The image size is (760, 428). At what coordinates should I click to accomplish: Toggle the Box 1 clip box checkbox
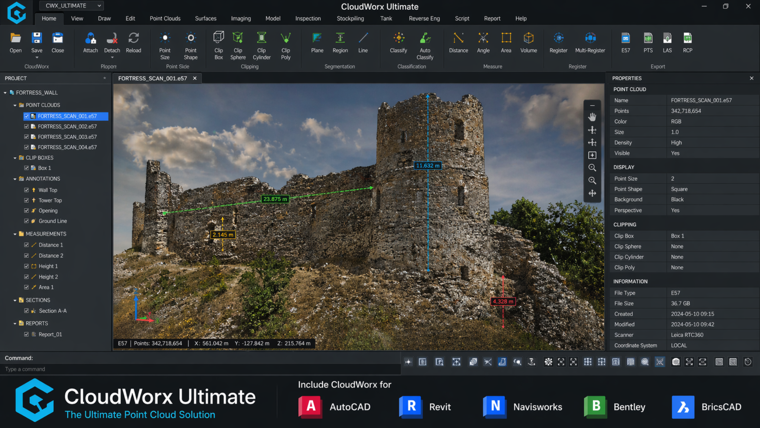[x=27, y=168]
